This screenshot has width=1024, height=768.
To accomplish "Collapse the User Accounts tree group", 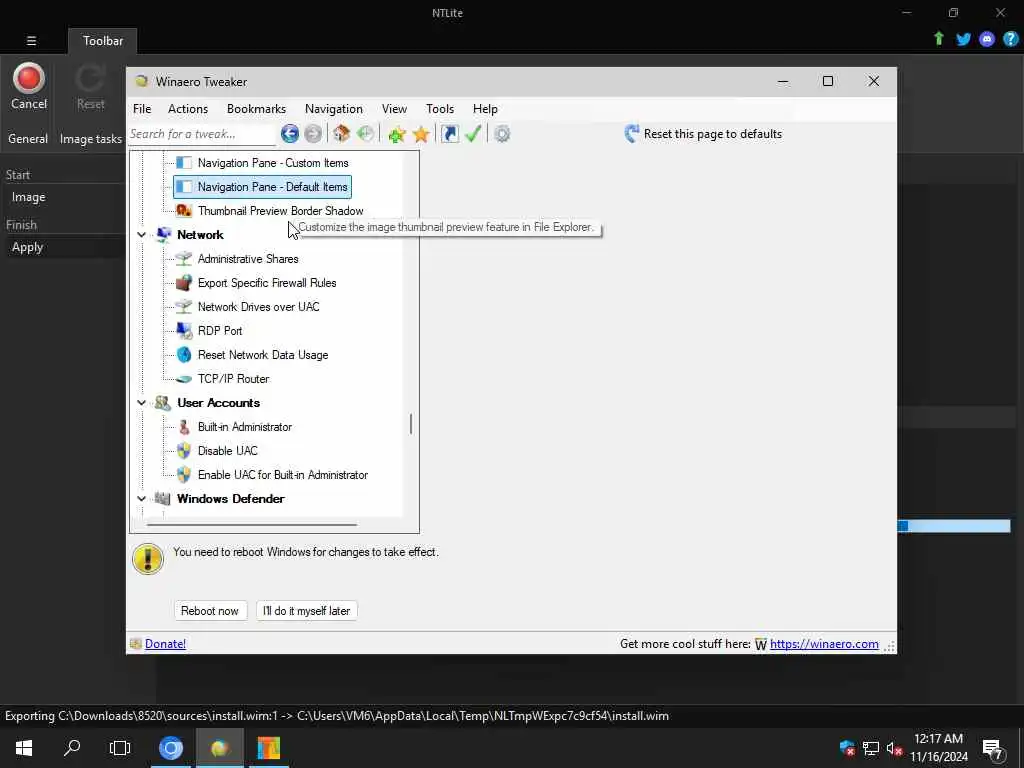I will pos(142,403).
